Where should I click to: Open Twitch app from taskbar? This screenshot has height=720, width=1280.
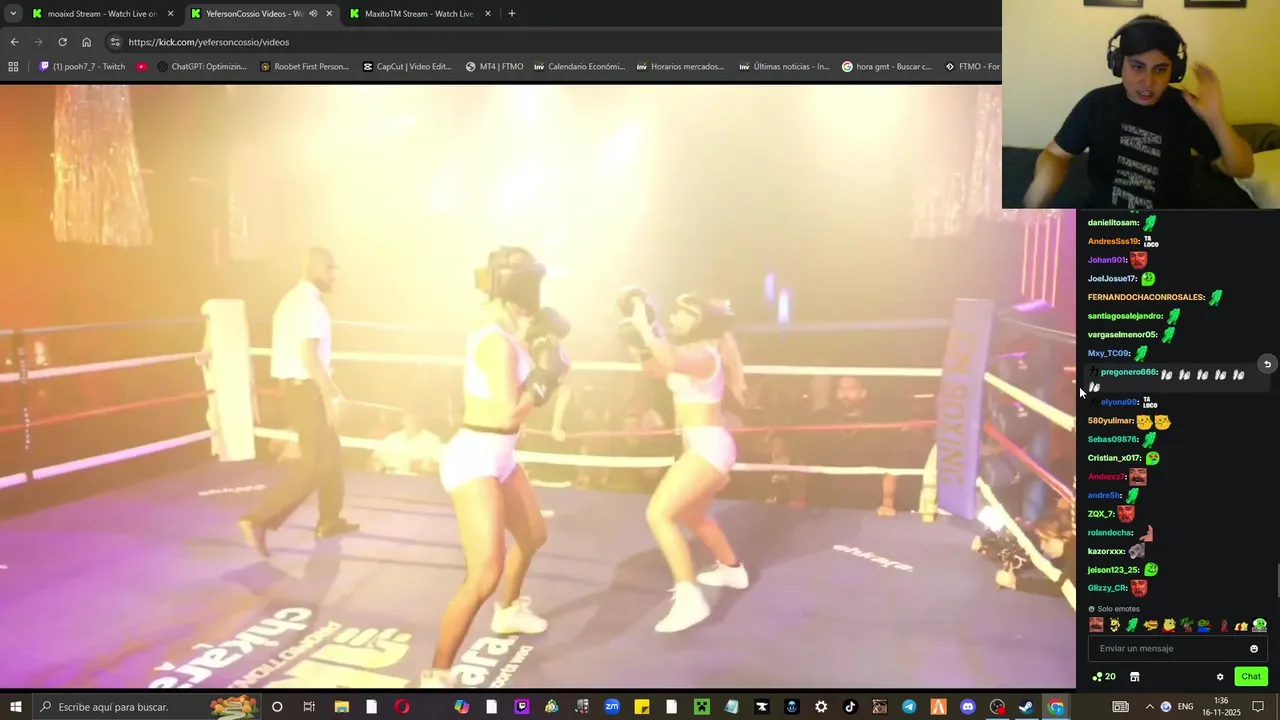(521, 707)
